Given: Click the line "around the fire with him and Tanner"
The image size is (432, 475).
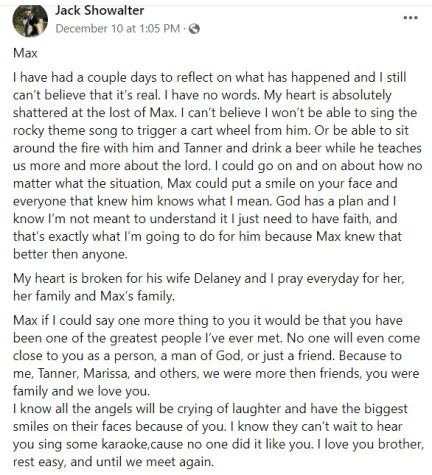Looking at the screenshot, I should click(217, 148).
